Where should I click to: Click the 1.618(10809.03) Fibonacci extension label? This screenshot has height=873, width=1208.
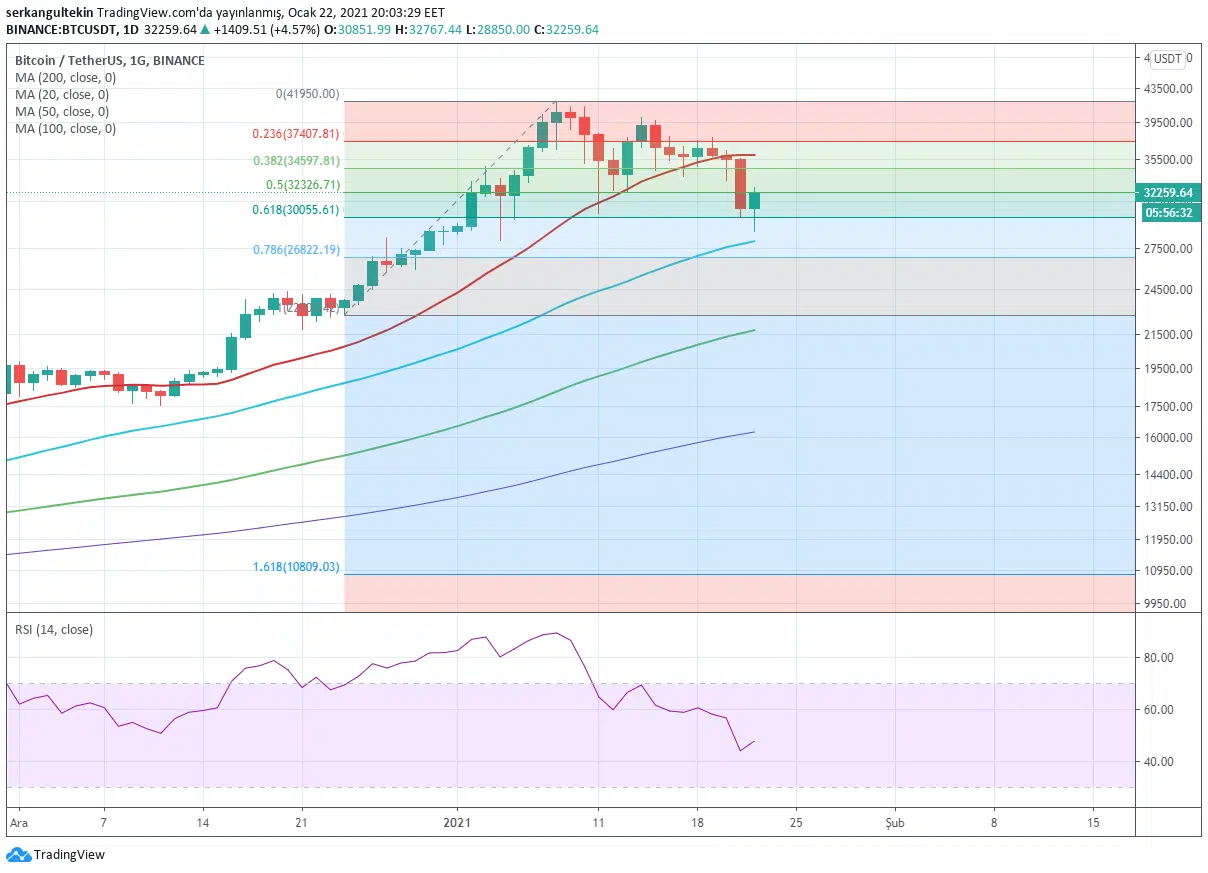coord(295,566)
